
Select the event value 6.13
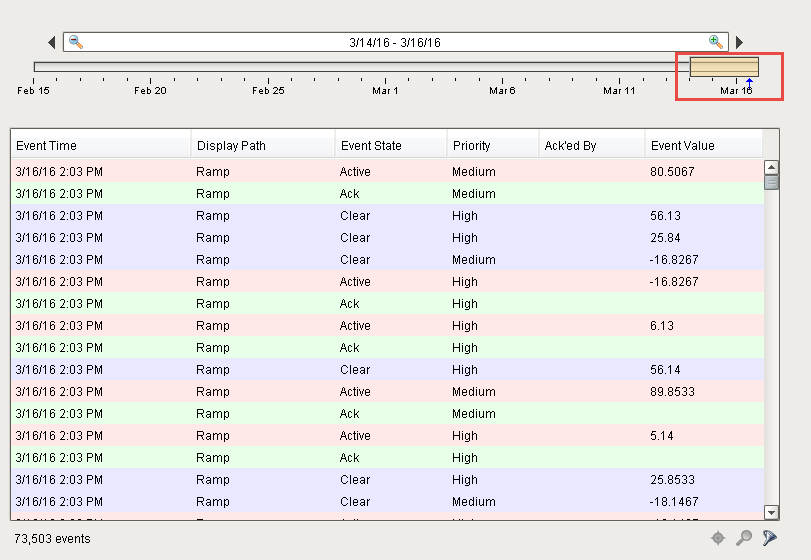tap(662, 326)
